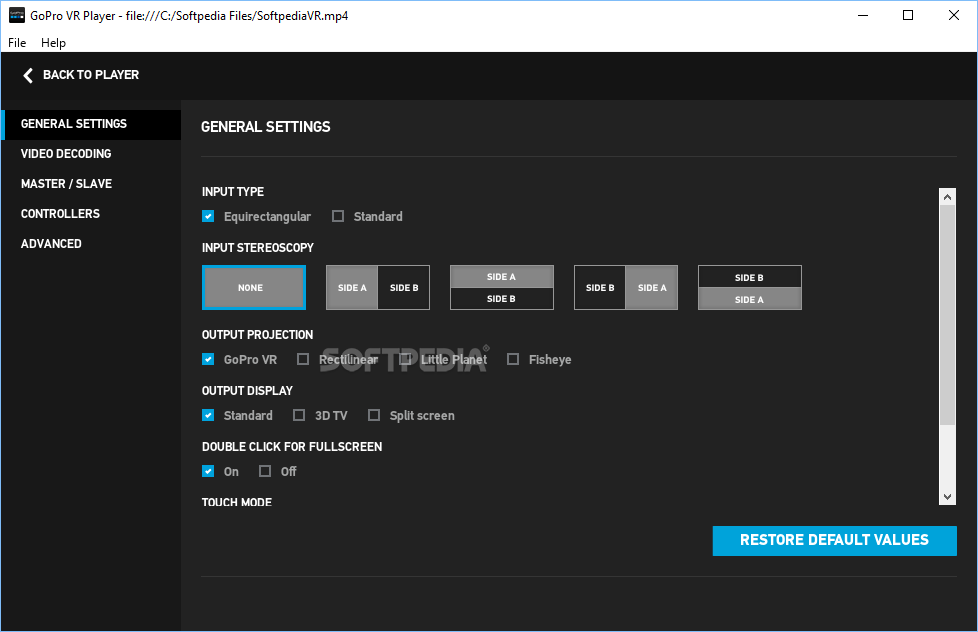This screenshot has width=978, height=632.
Task: Check Little Planet output projection
Action: pyautogui.click(x=405, y=359)
